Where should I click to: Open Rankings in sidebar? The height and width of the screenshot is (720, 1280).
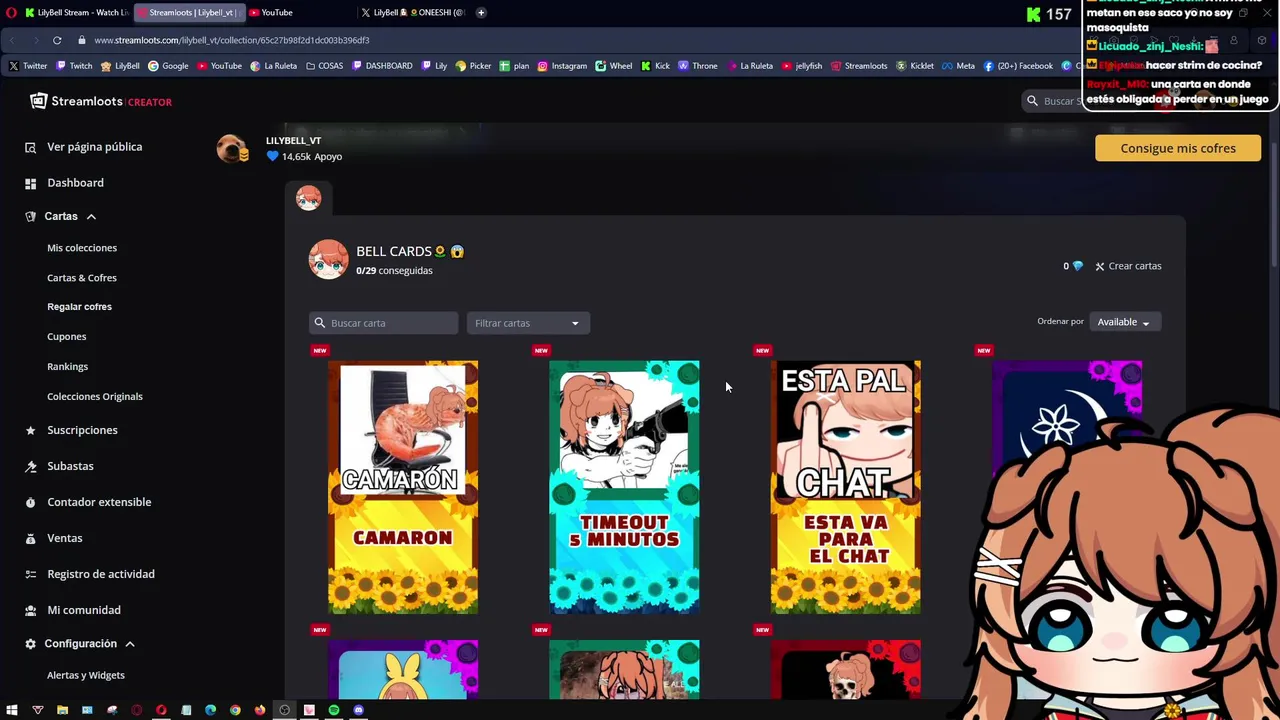(67, 367)
